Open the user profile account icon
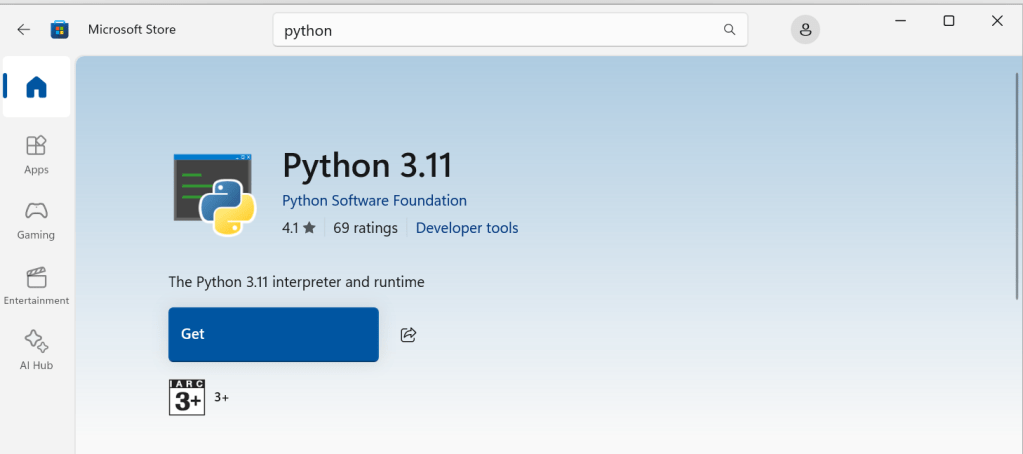Image resolution: width=1023 pixels, height=454 pixels. click(805, 30)
